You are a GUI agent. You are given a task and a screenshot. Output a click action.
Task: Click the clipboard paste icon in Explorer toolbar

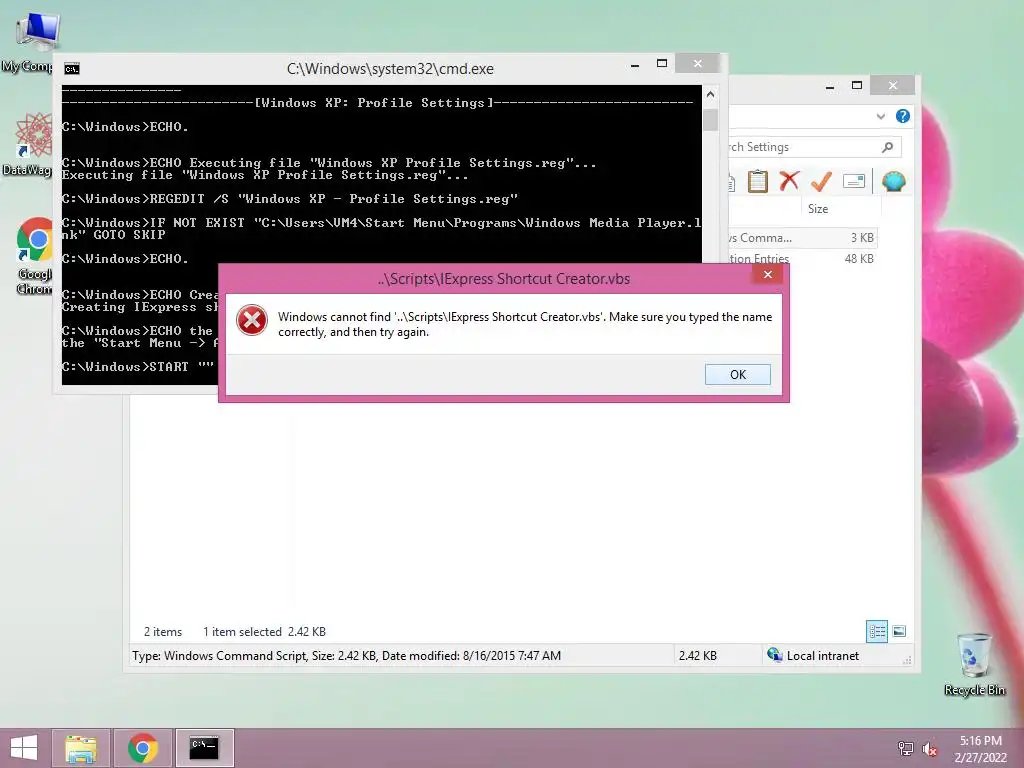[x=758, y=182]
